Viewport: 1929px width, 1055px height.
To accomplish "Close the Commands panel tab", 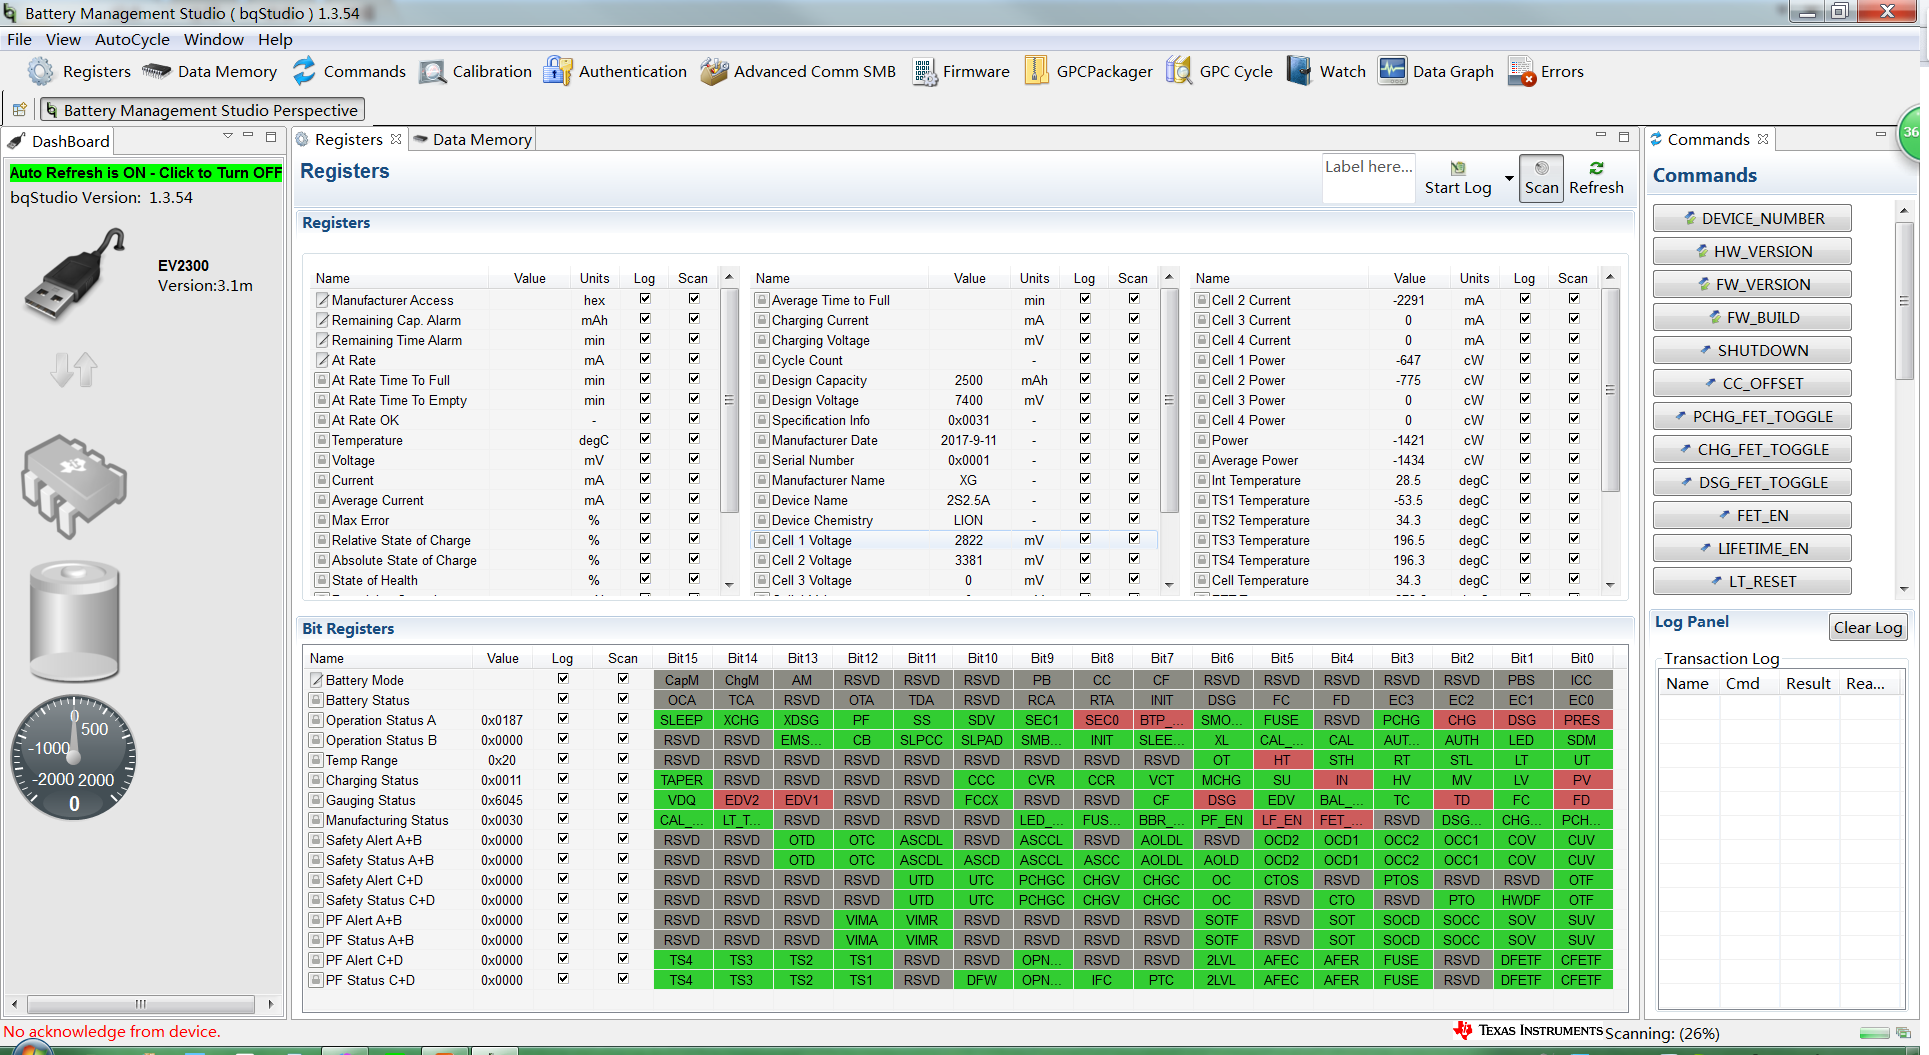I will coord(1763,139).
